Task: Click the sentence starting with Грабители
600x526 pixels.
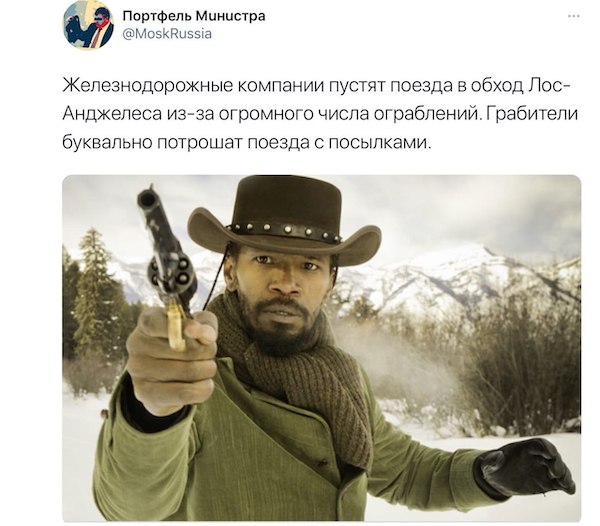Action: (x=532, y=114)
